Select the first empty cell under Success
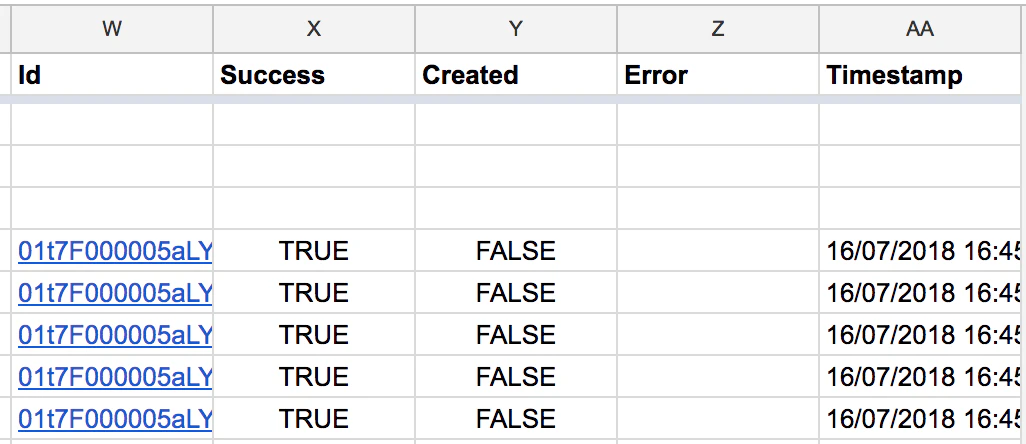 [x=314, y=124]
